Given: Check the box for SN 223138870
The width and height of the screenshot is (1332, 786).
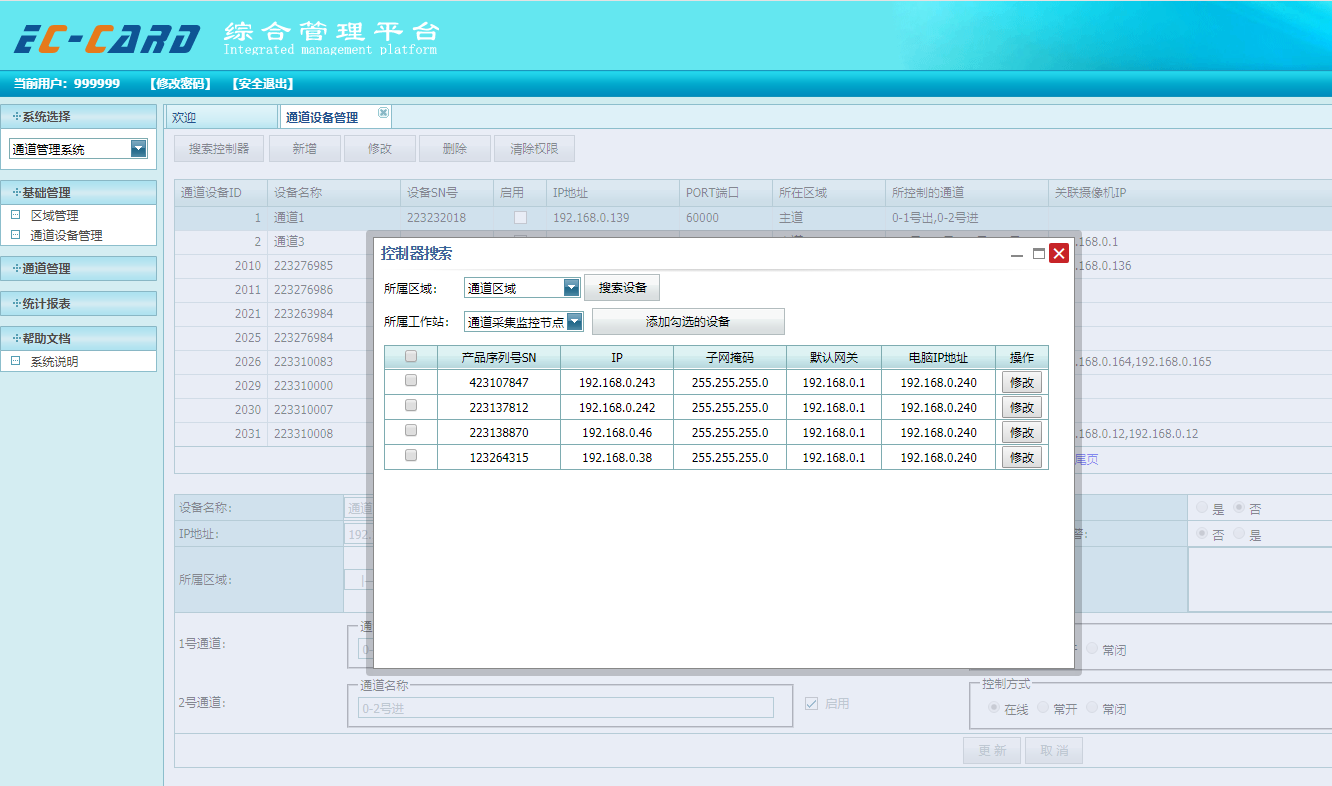Looking at the screenshot, I should pos(411,431).
